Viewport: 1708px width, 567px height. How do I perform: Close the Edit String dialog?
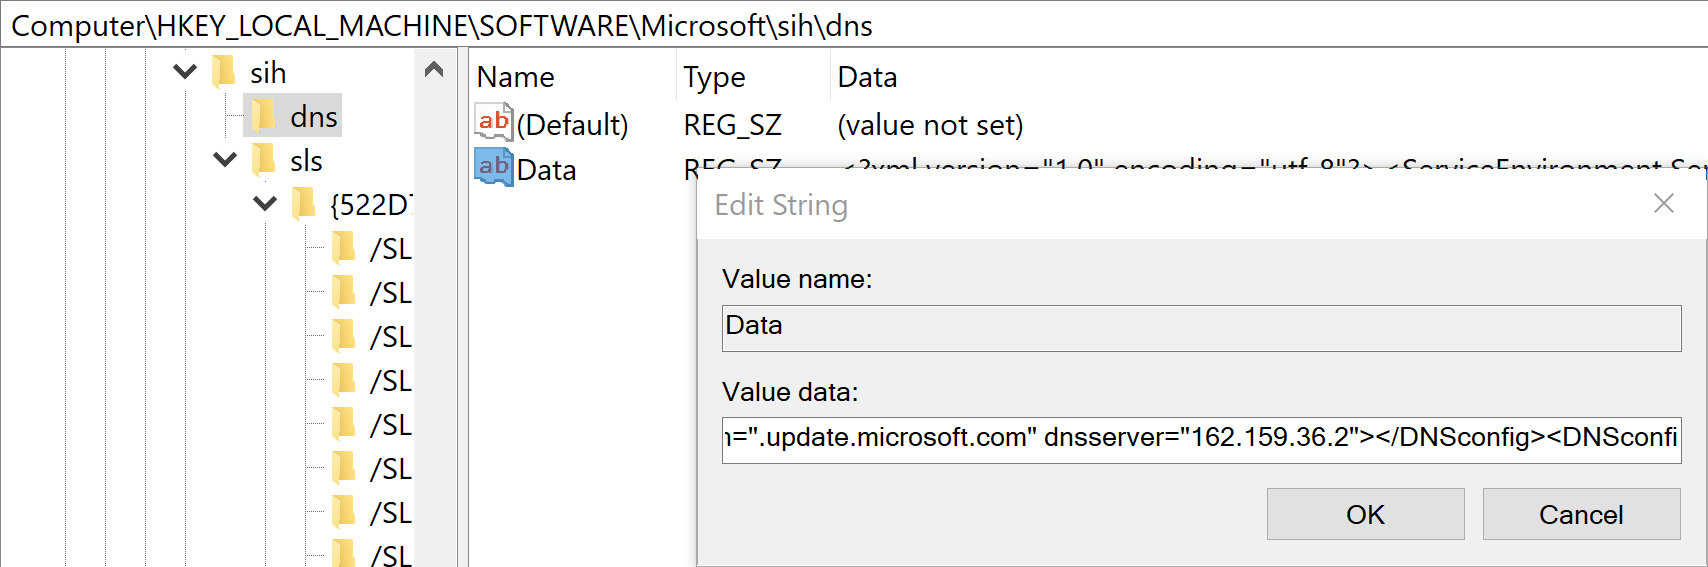[x=1663, y=204]
